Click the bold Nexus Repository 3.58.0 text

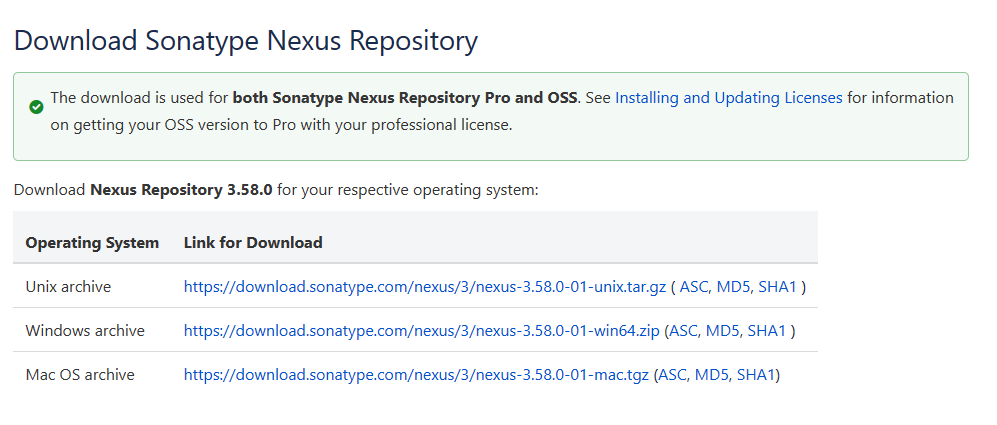click(182, 190)
